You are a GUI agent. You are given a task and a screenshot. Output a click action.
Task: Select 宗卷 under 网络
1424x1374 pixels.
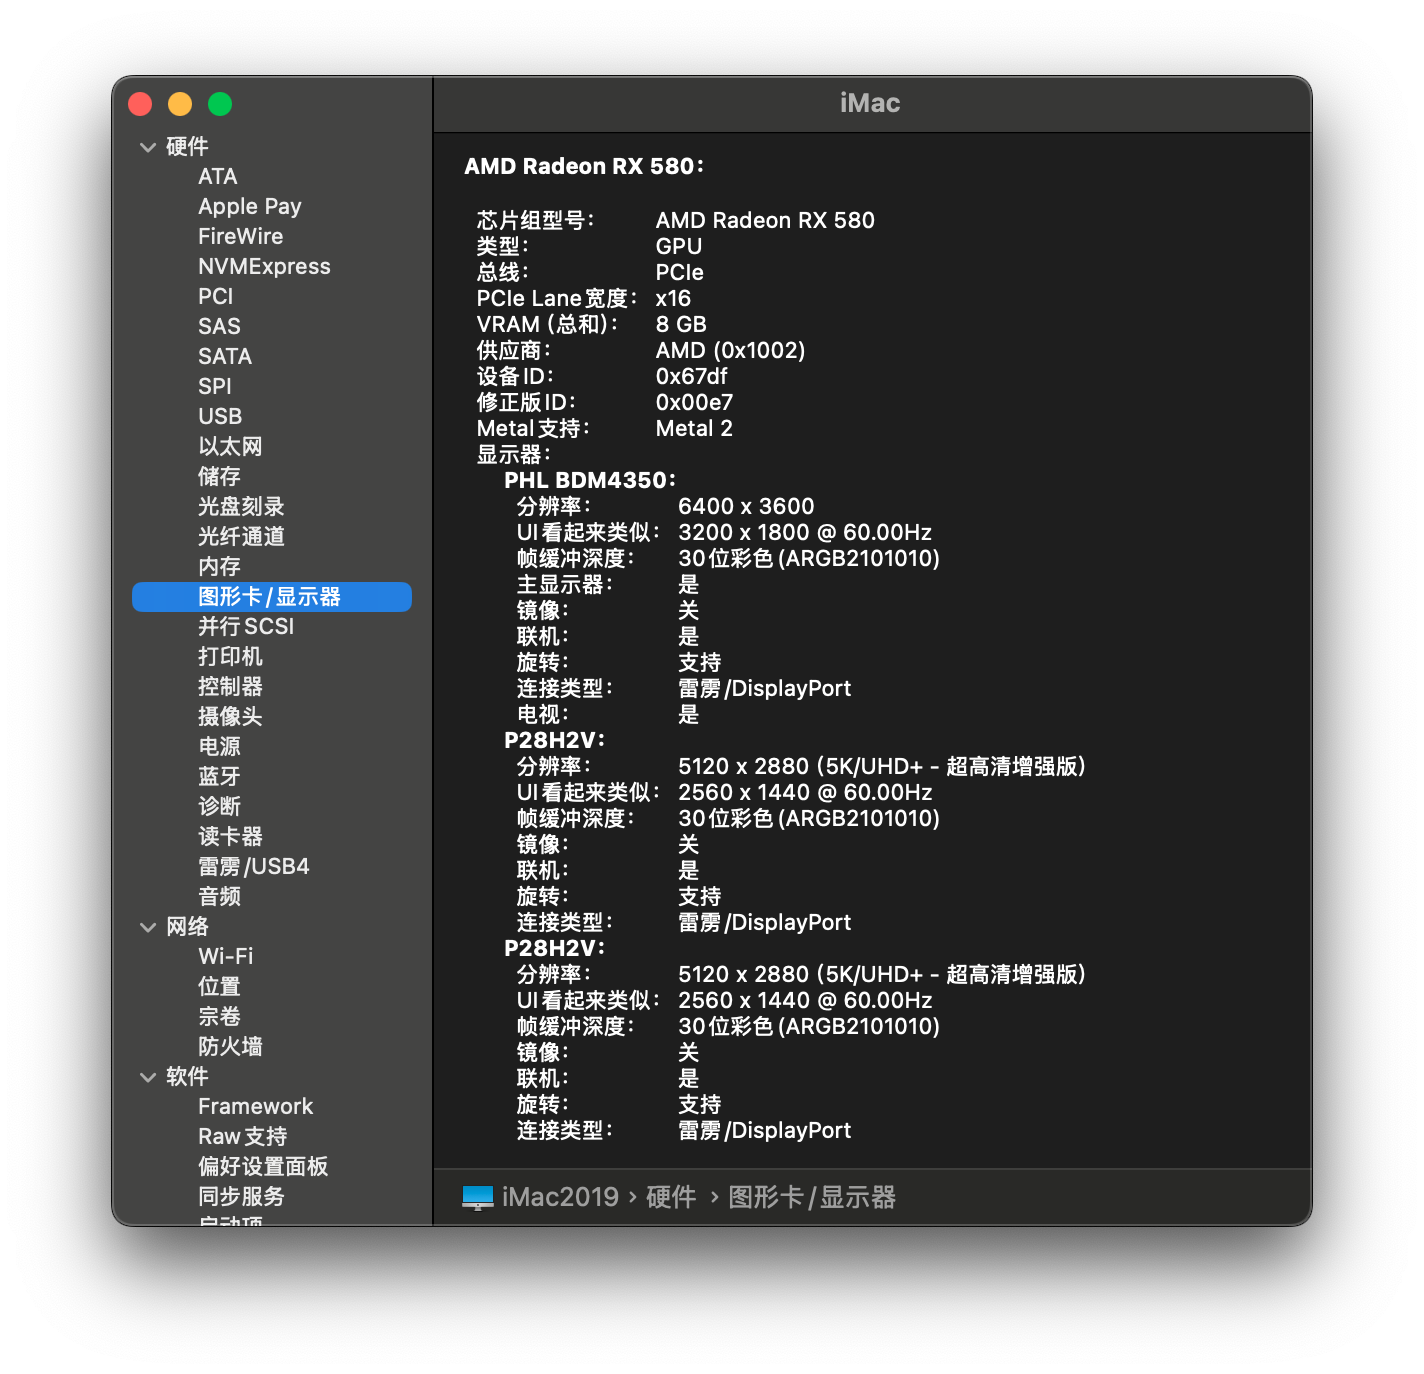(219, 1016)
